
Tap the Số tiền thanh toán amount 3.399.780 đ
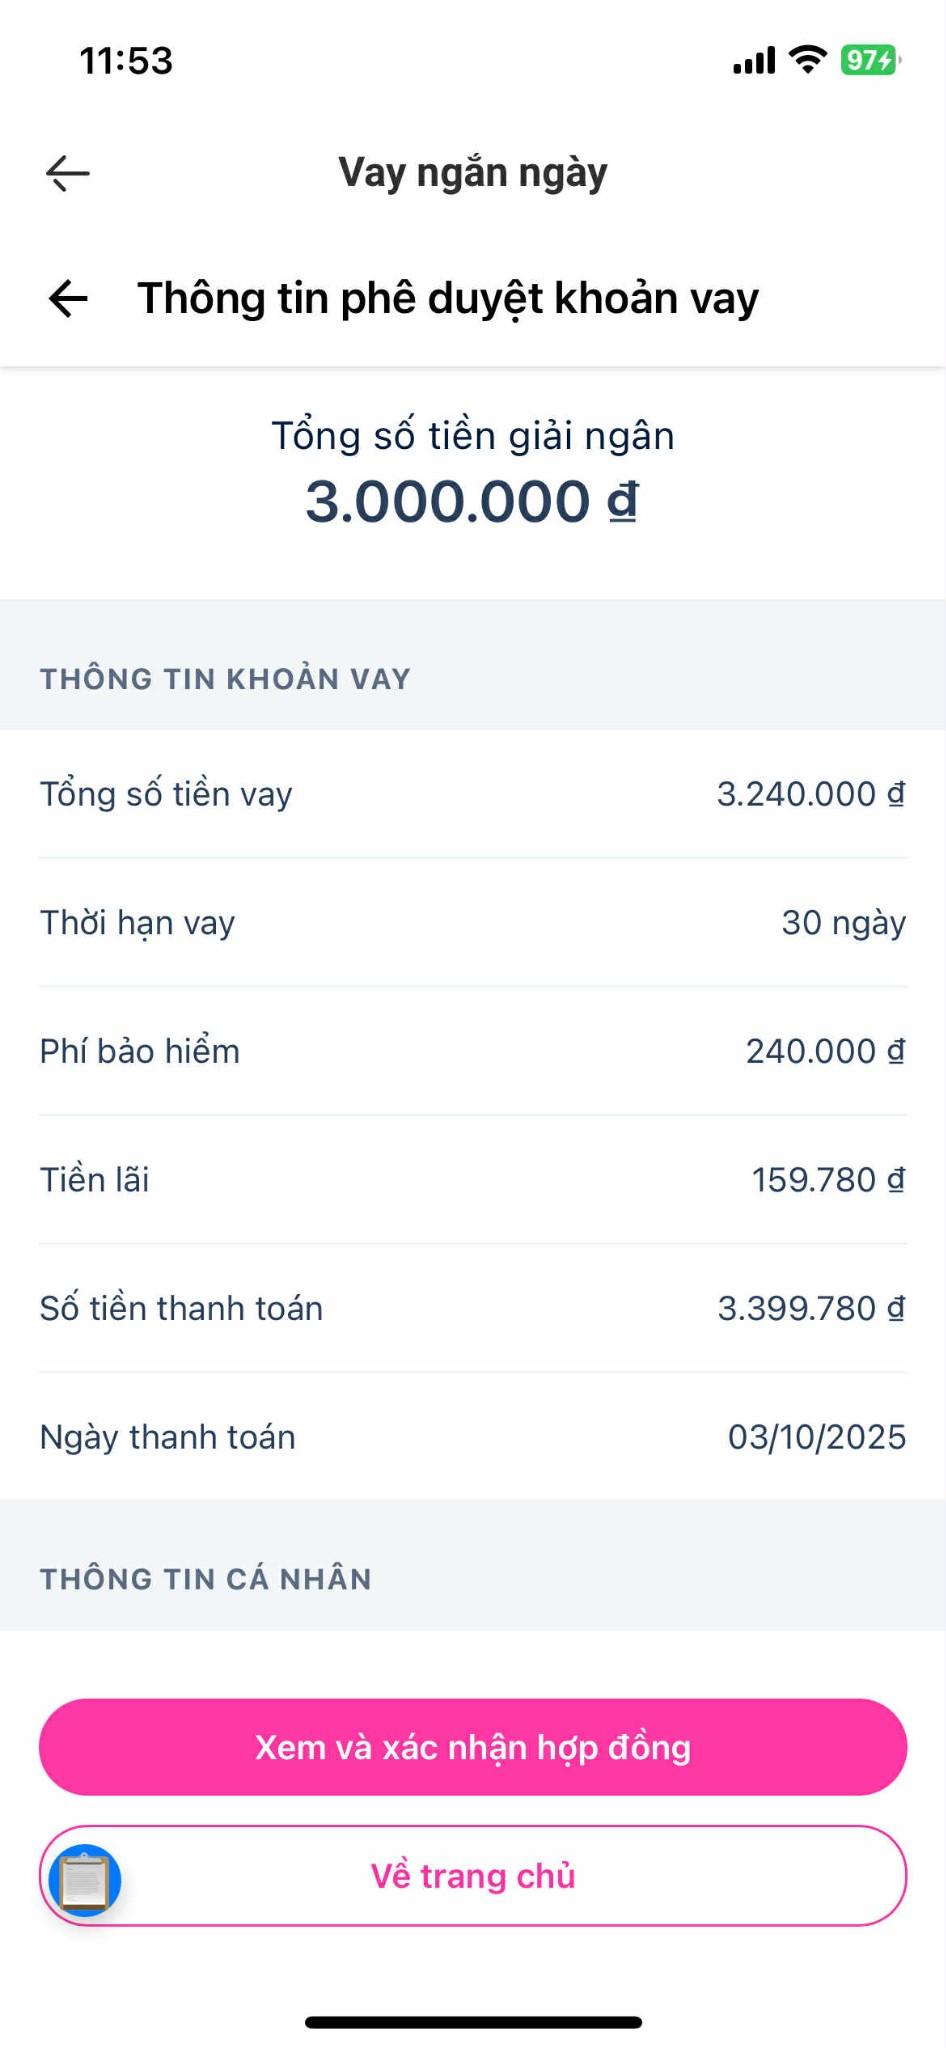click(811, 1308)
